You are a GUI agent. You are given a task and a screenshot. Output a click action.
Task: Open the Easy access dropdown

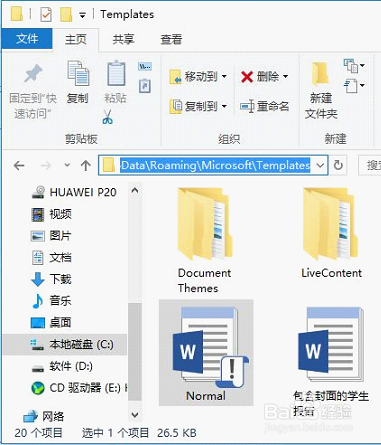354,86
